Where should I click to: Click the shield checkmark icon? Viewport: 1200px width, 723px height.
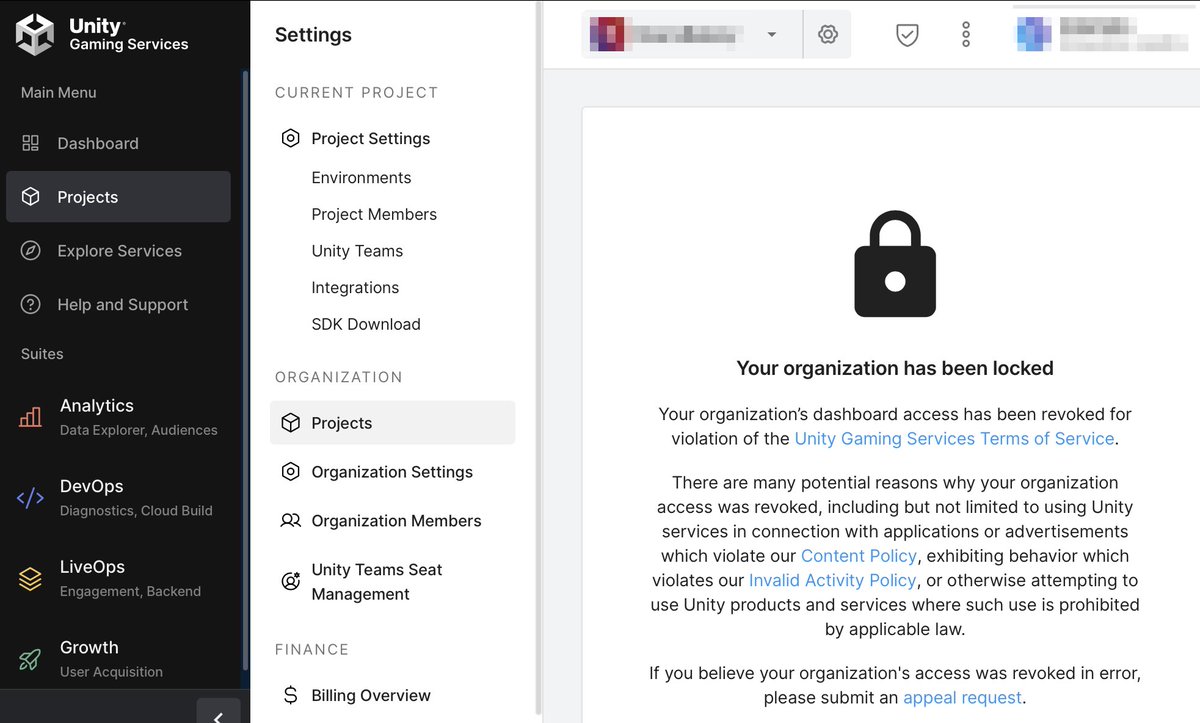tap(907, 35)
